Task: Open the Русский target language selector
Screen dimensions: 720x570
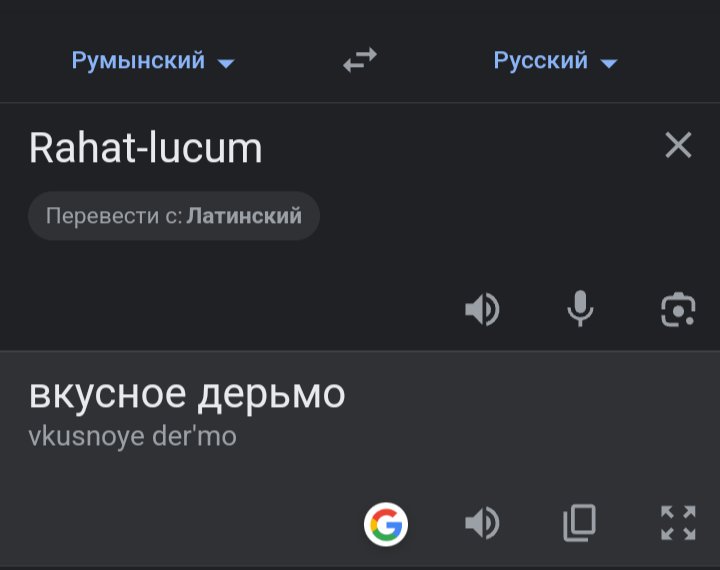Action: tap(541, 61)
